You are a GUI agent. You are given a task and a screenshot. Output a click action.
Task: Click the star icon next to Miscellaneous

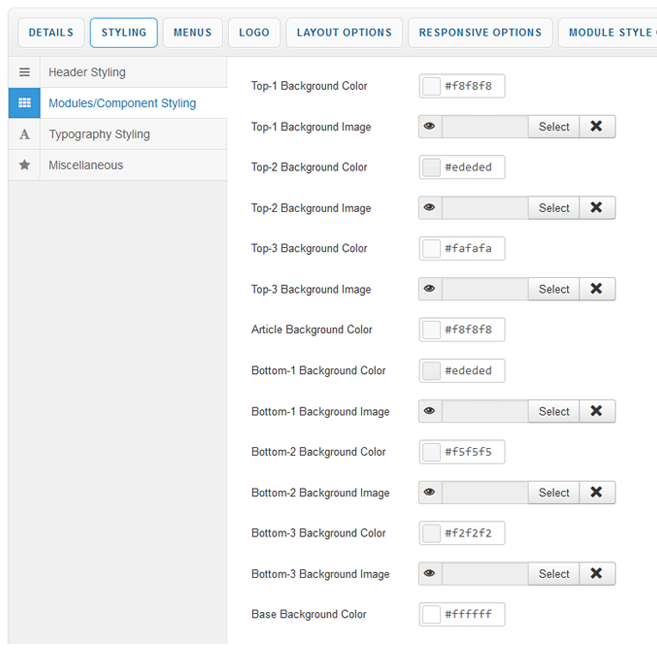pos(24,165)
